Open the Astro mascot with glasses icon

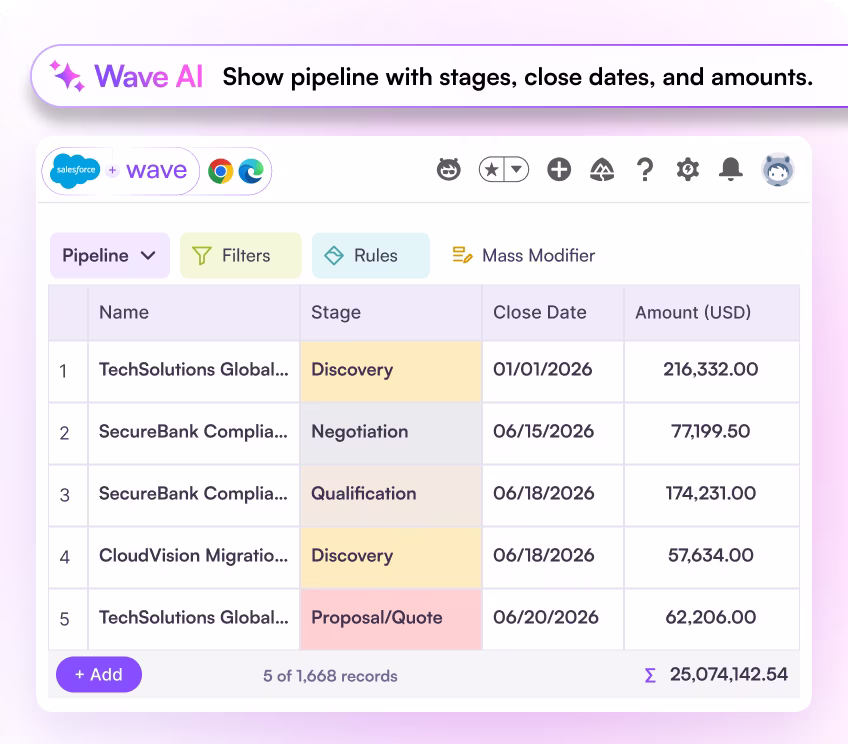point(448,170)
